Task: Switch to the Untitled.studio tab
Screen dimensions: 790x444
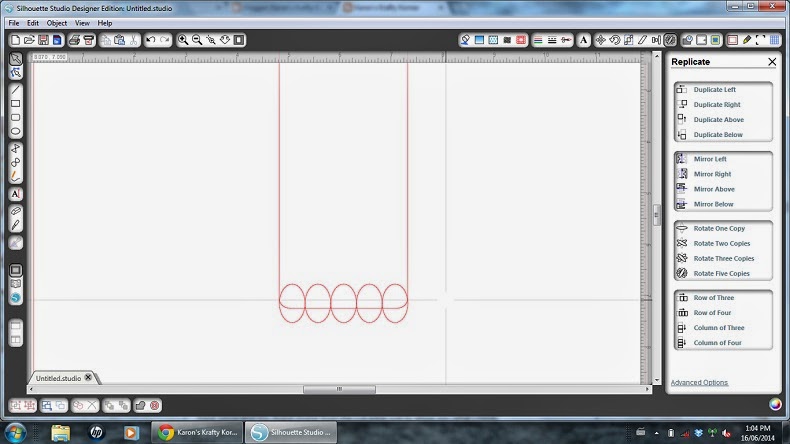Action: tap(58, 378)
